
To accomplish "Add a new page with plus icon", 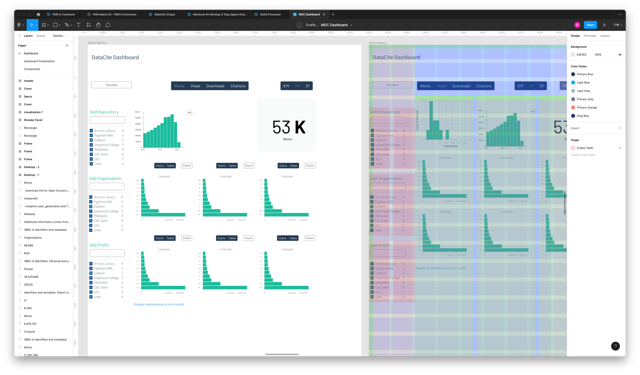I will pyautogui.click(x=67, y=45).
